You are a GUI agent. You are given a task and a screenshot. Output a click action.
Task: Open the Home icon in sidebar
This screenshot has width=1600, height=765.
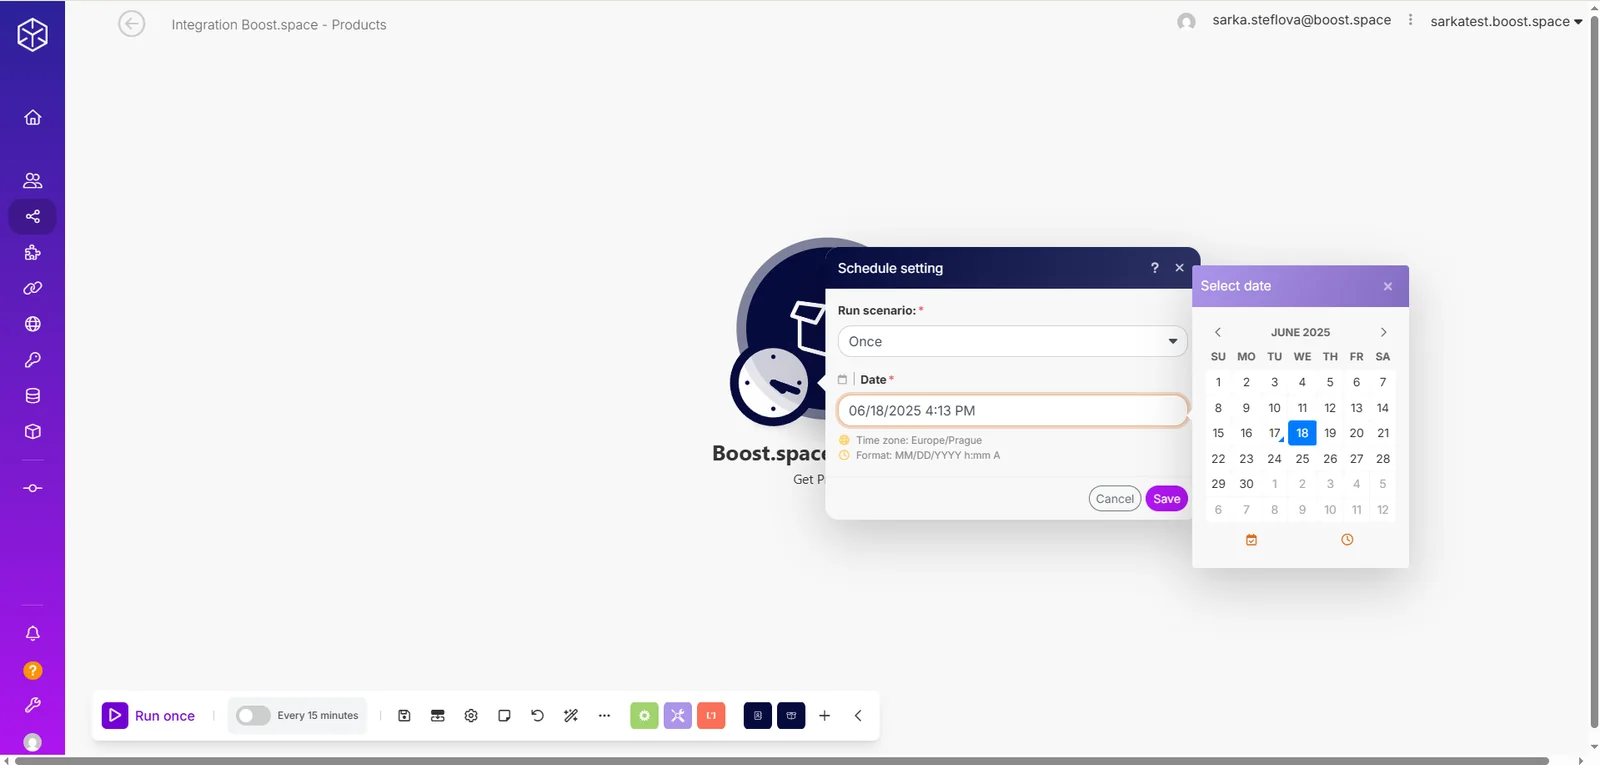coord(33,118)
